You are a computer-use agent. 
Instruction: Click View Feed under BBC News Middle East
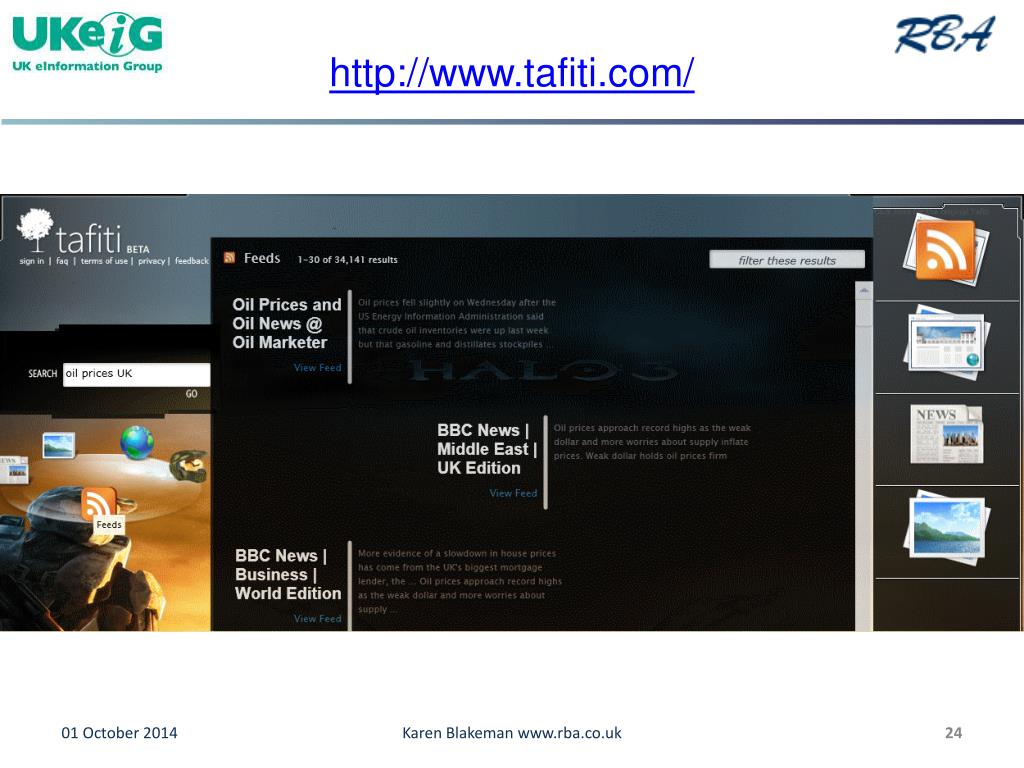(x=513, y=493)
